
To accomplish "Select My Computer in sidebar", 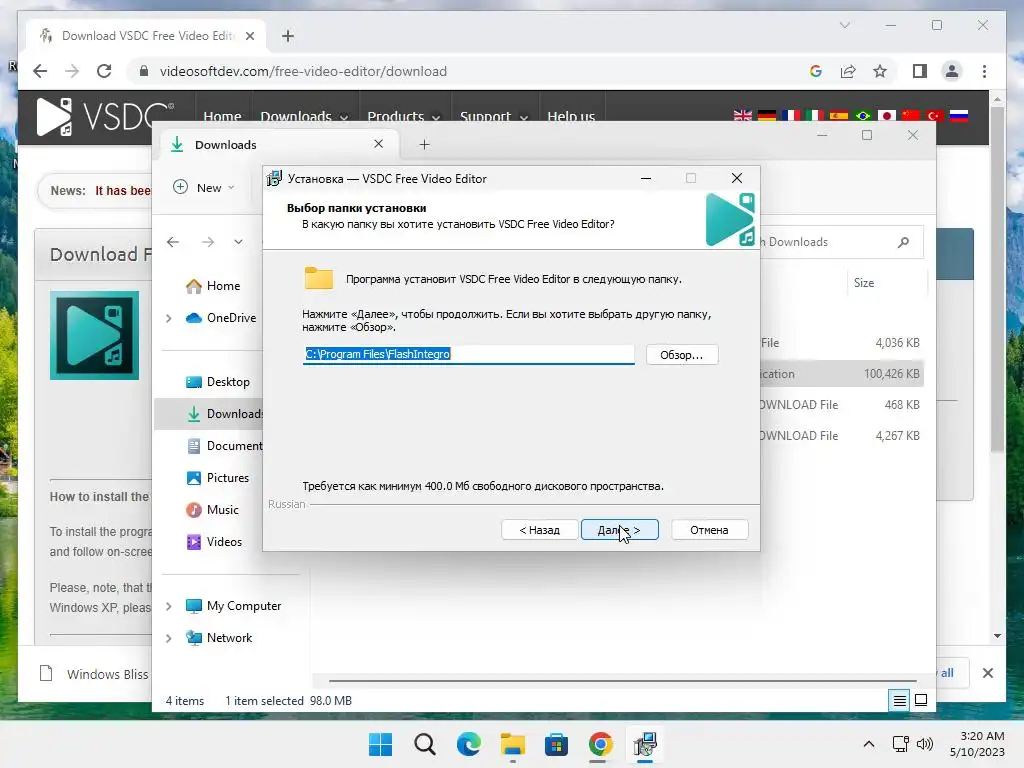I will click(x=233, y=606).
